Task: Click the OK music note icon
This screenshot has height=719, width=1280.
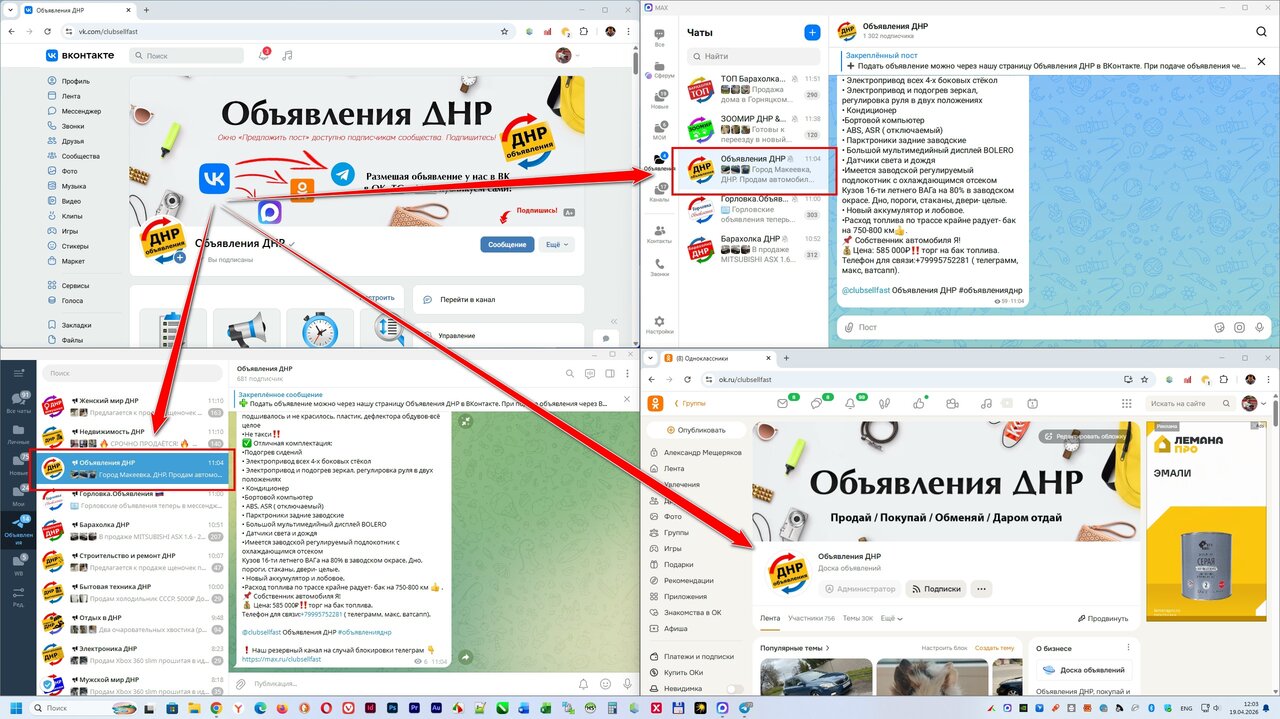Action: point(987,403)
